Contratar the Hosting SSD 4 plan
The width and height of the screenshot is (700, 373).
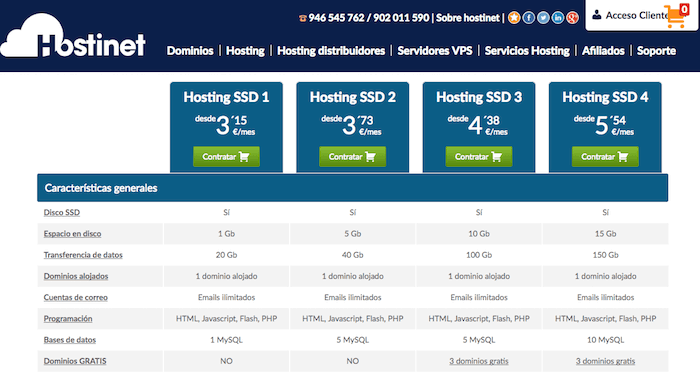point(605,157)
